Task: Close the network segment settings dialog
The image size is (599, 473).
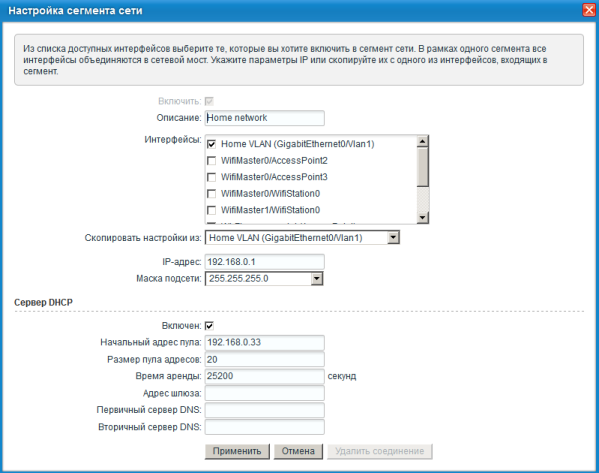Action: pyautogui.click(x=589, y=10)
